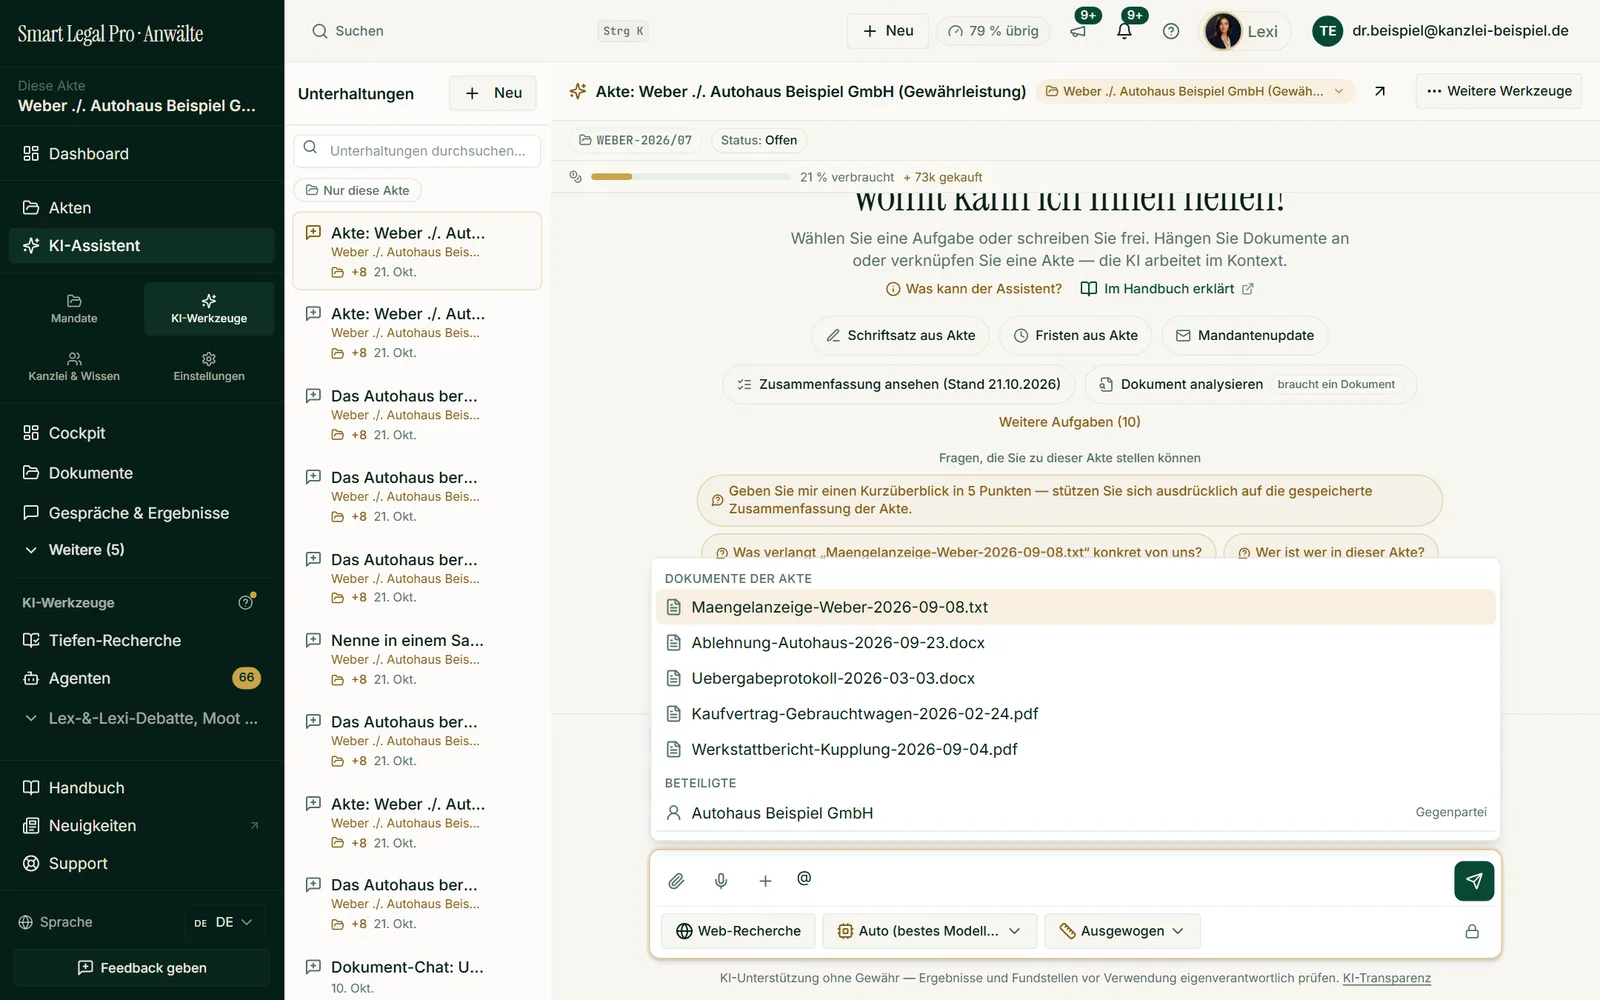Viewport: 1600px width, 1000px height.
Task: Open Dashboard in sidebar
Action: click(x=141, y=154)
